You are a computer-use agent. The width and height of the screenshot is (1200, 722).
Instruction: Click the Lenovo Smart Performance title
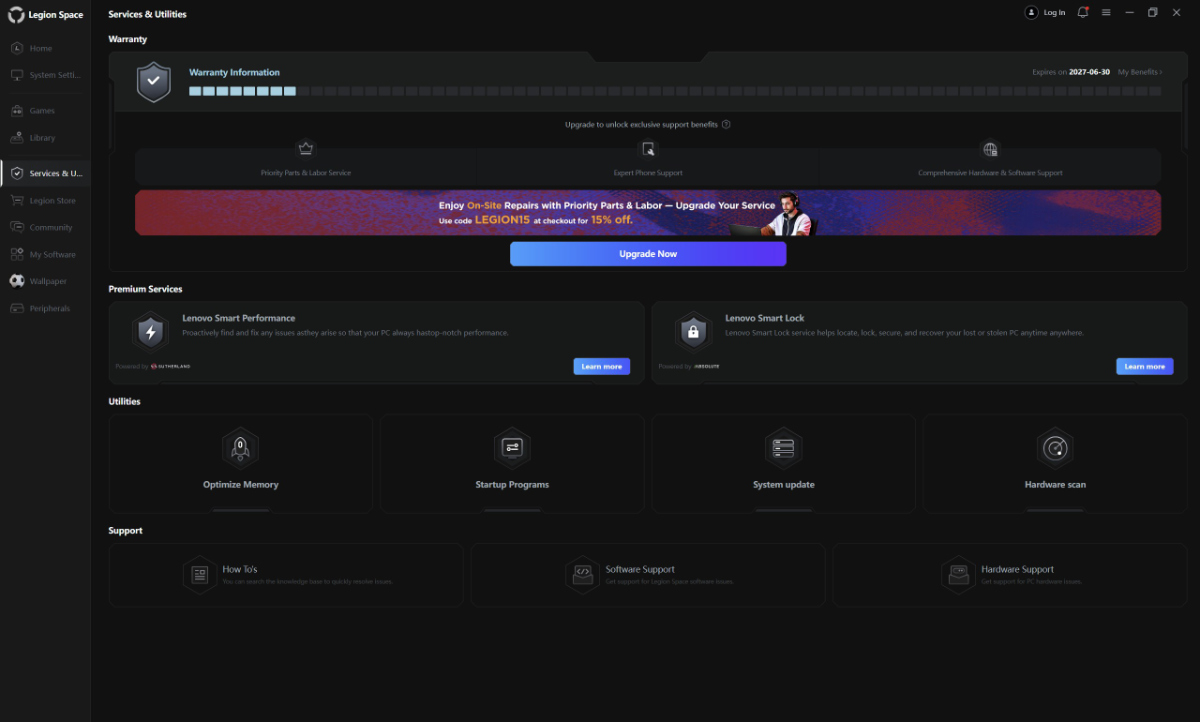[x=238, y=318]
